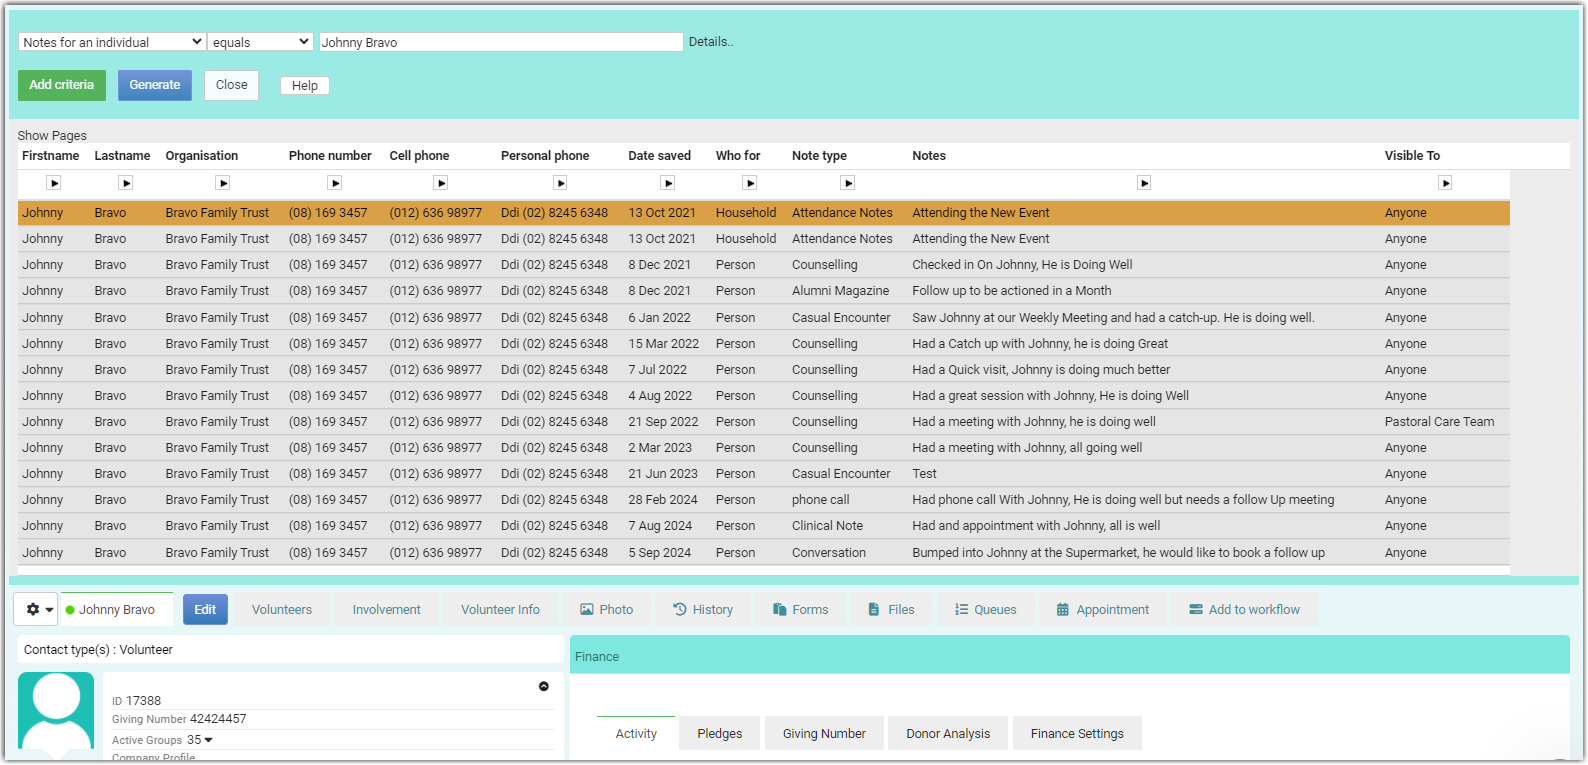Image resolution: width=1588 pixels, height=765 pixels.
Task: Click the Generate button
Action: coord(155,85)
